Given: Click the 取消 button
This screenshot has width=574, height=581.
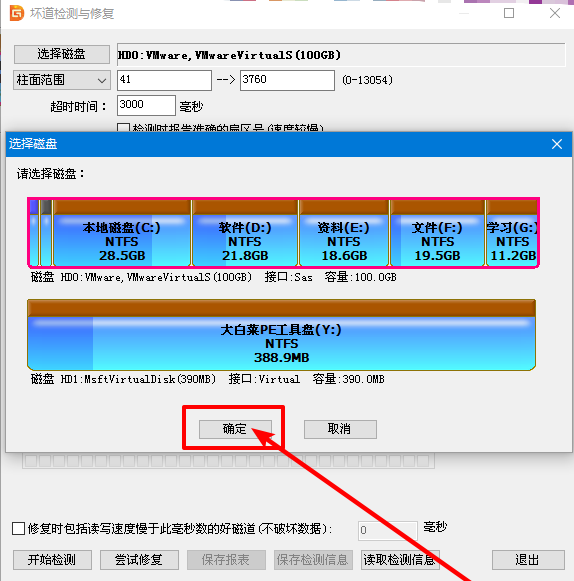Looking at the screenshot, I should point(340,429).
